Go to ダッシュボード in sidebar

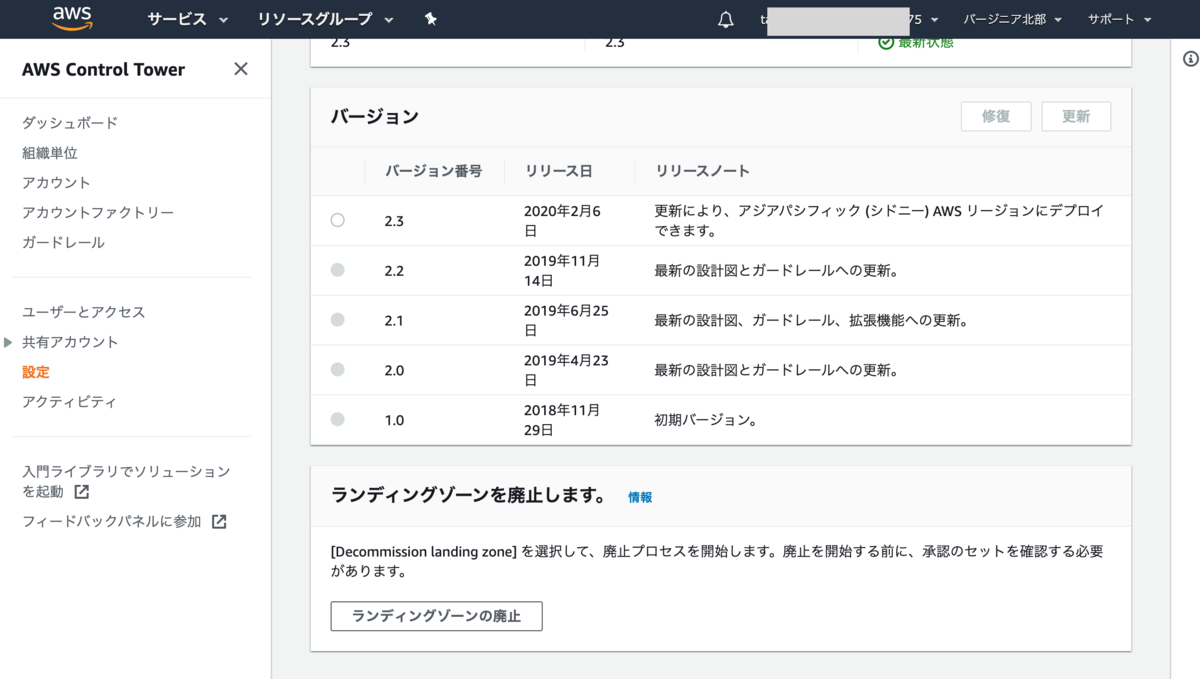pos(70,122)
